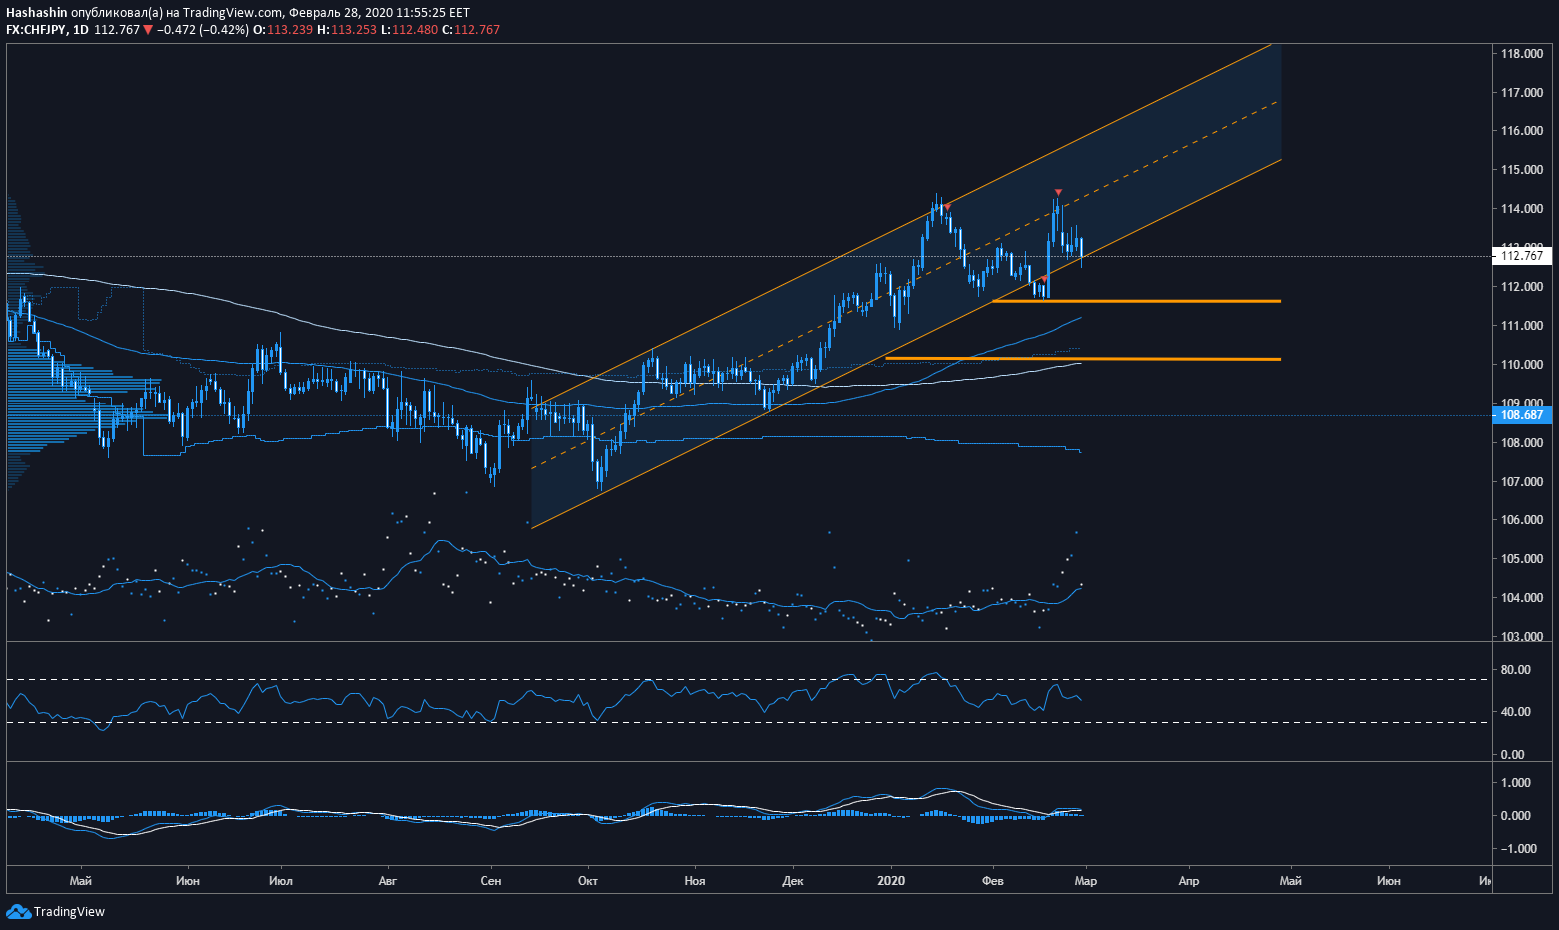This screenshot has width=1559, height=930.
Task: Click the 116.000 price axis label
Action: point(1521,131)
